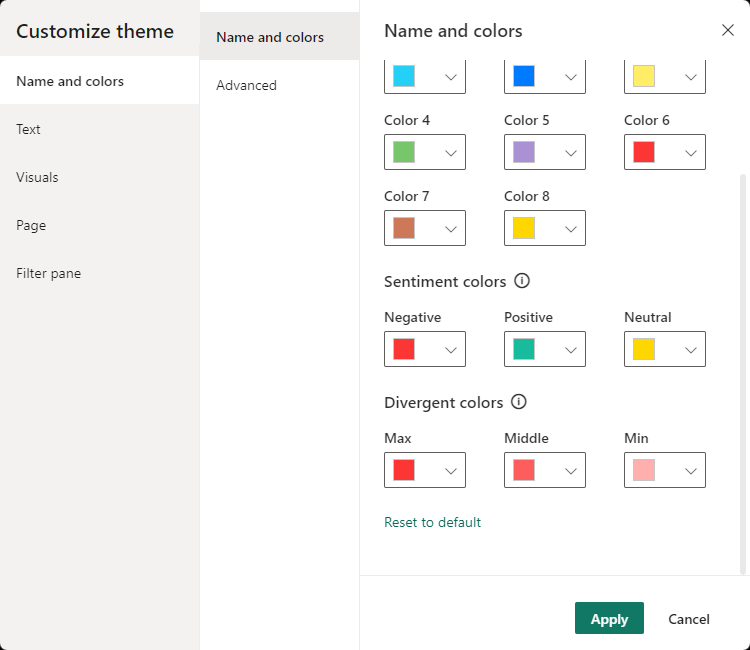The width and height of the screenshot is (750, 650).
Task: Click the Sentiment colors info icon
Action: [522, 282]
